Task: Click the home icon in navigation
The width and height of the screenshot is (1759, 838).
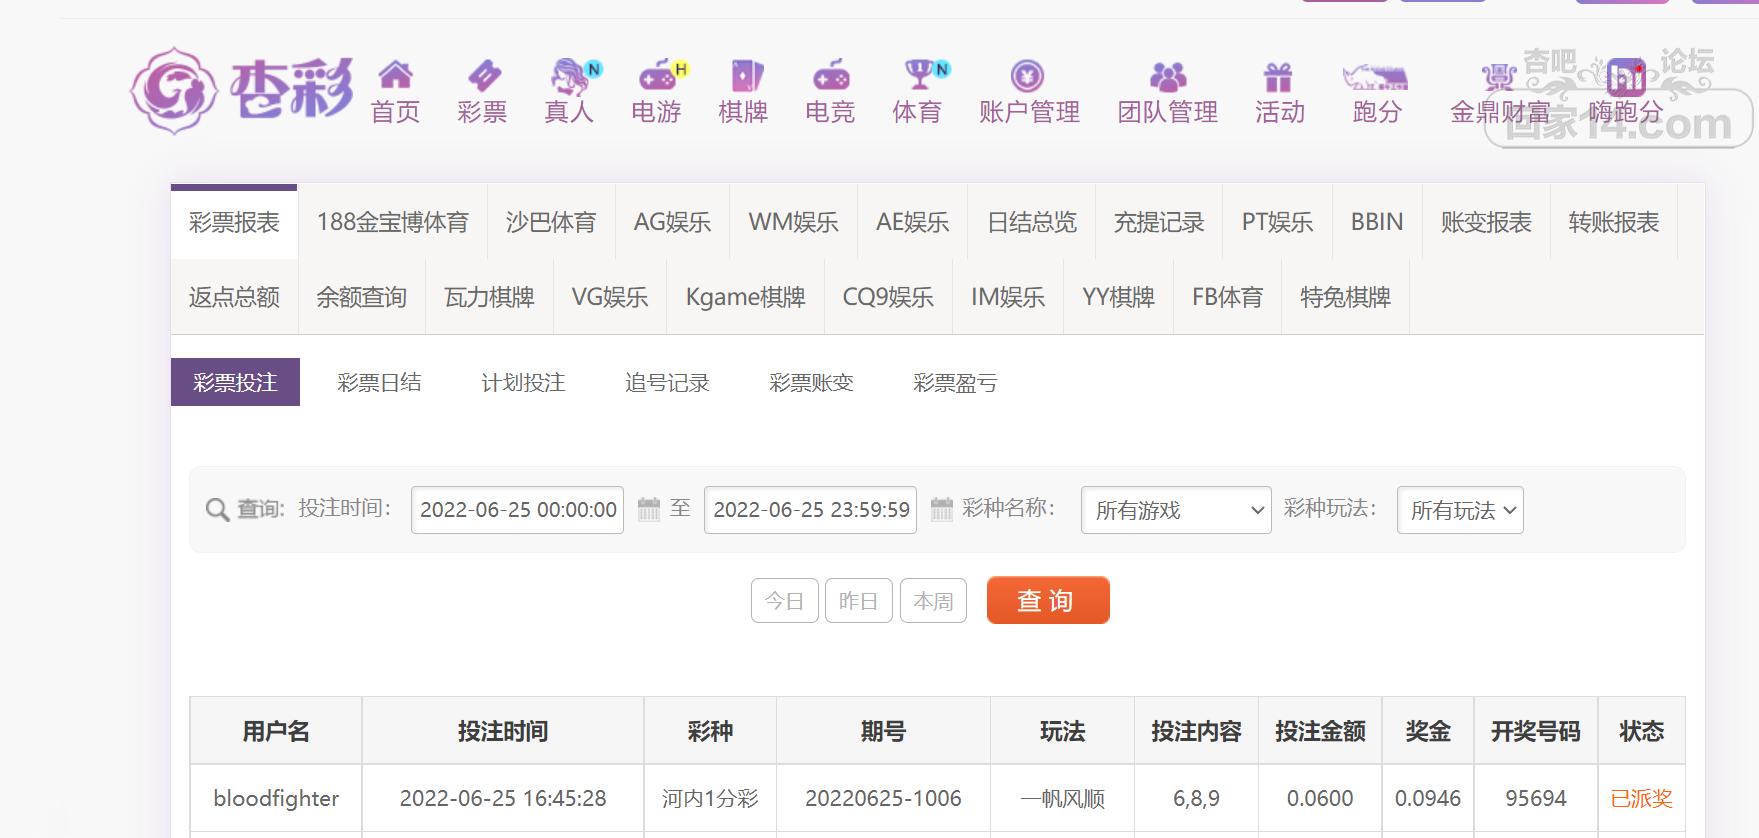Action: (x=395, y=75)
